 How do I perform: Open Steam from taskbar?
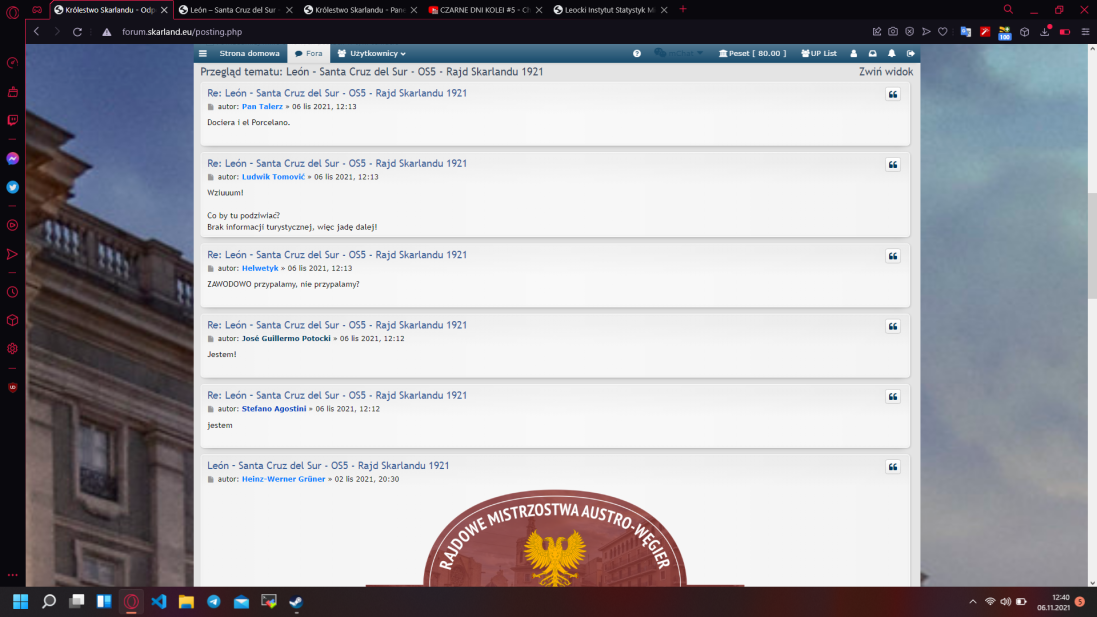[296, 602]
